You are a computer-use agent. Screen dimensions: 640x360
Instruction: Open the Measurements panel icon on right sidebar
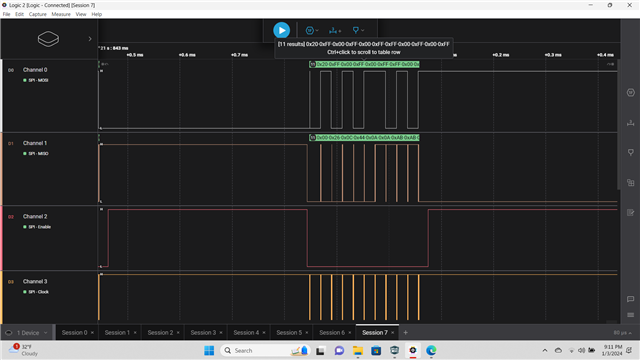click(631, 122)
